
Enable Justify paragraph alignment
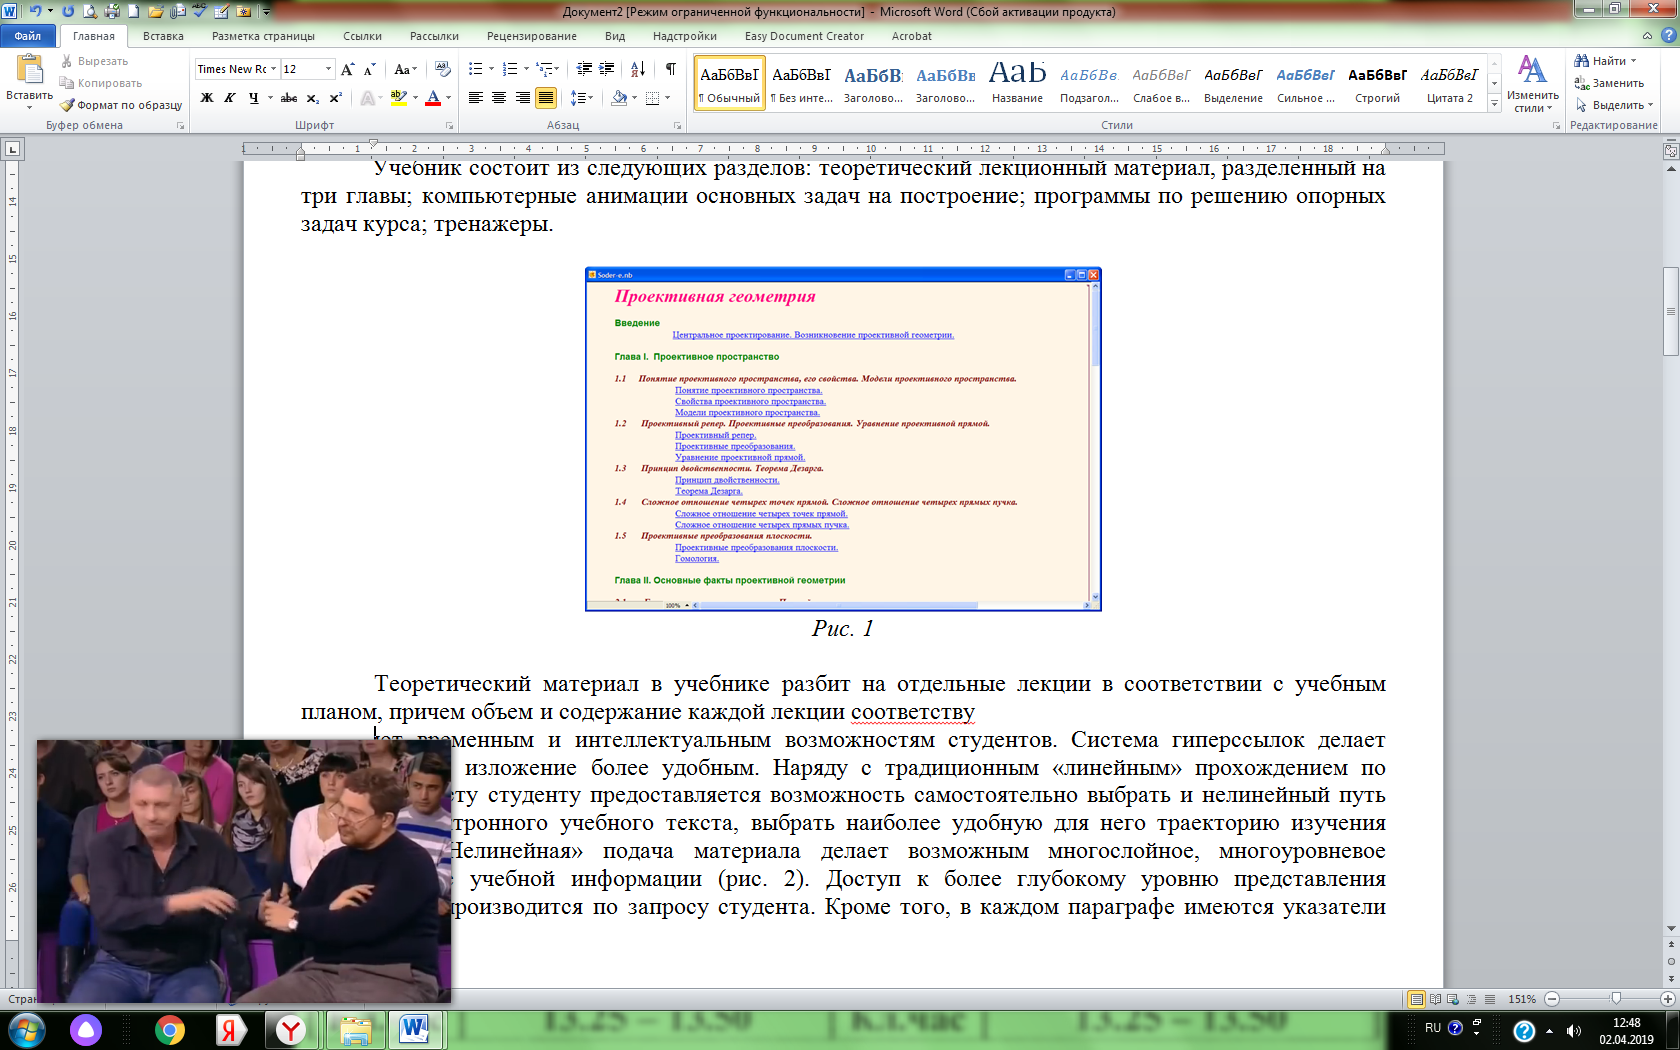[546, 98]
